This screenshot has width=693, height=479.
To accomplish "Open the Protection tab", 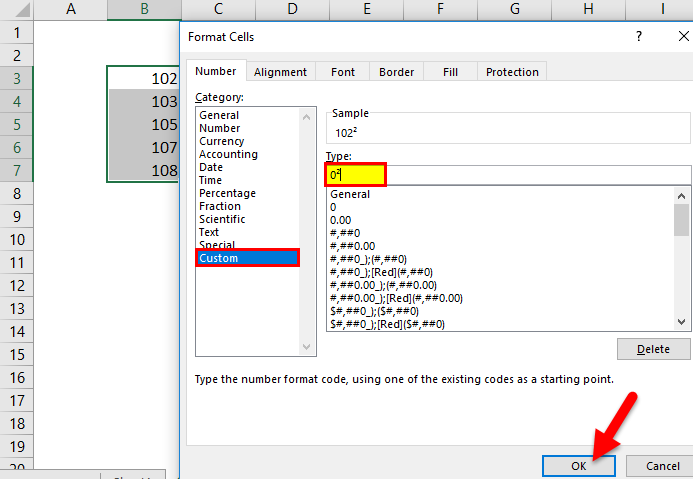I will click(x=512, y=72).
